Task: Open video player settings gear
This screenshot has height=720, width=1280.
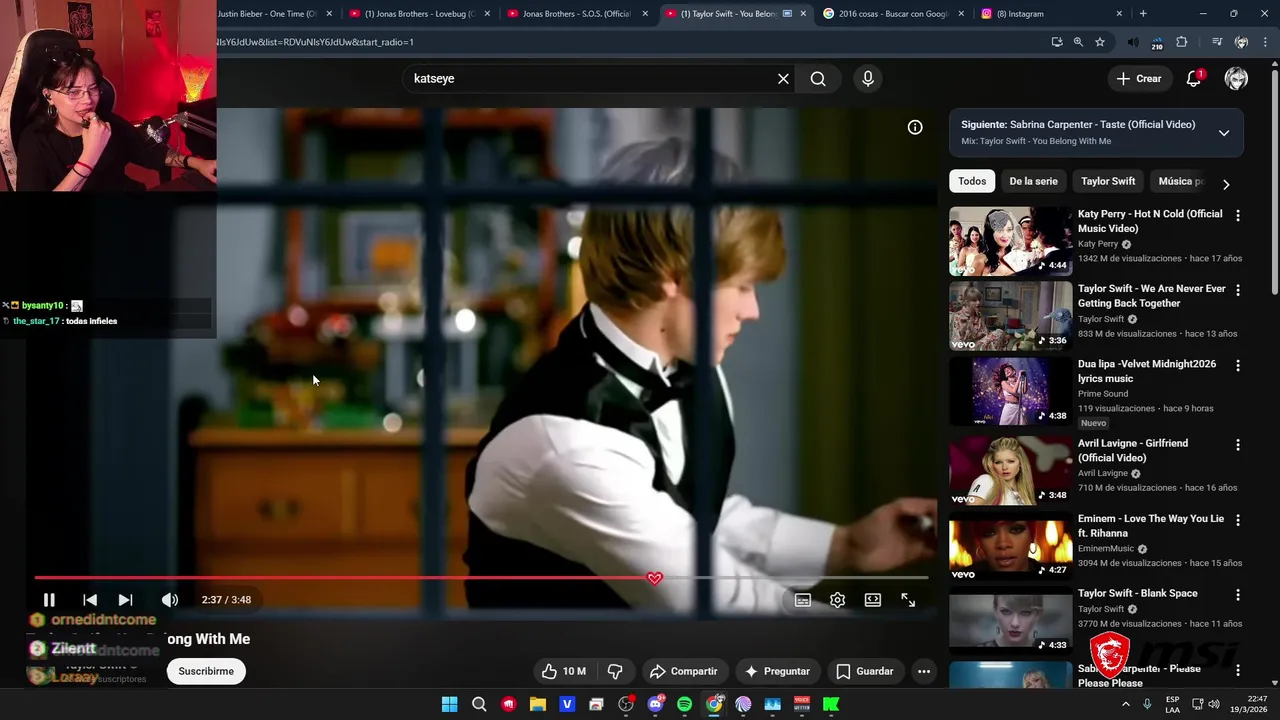Action: click(x=837, y=600)
